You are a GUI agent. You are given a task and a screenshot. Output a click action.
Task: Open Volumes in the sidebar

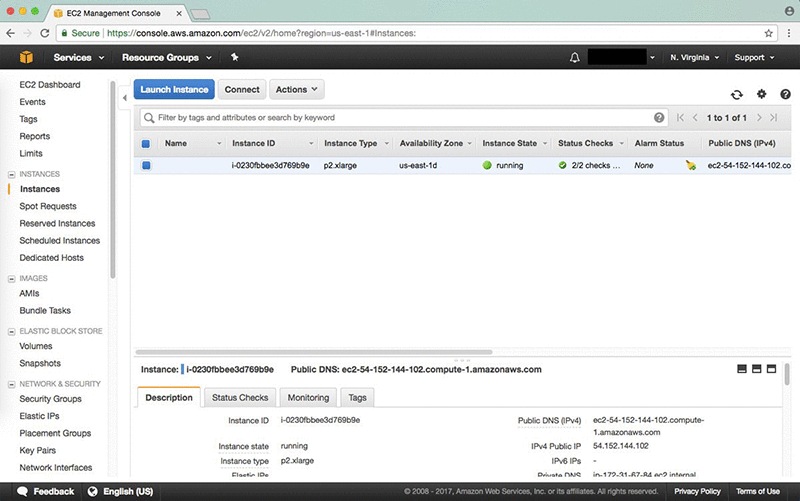pos(36,346)
